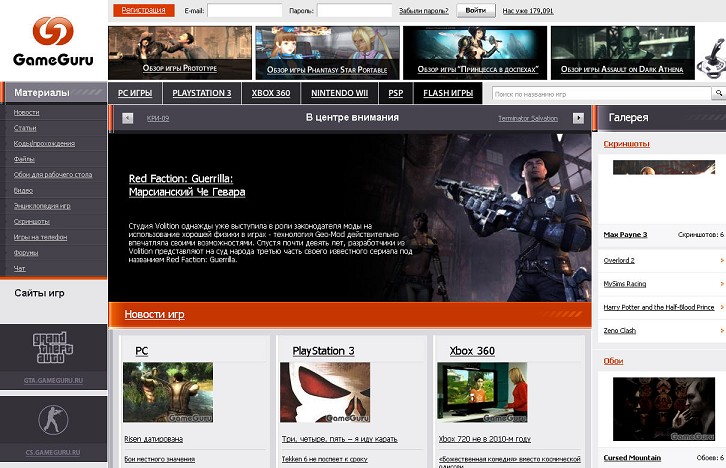Open the Xbox 360 news TV thumbnail
This screenshot has height=468, width=726.
482,392
